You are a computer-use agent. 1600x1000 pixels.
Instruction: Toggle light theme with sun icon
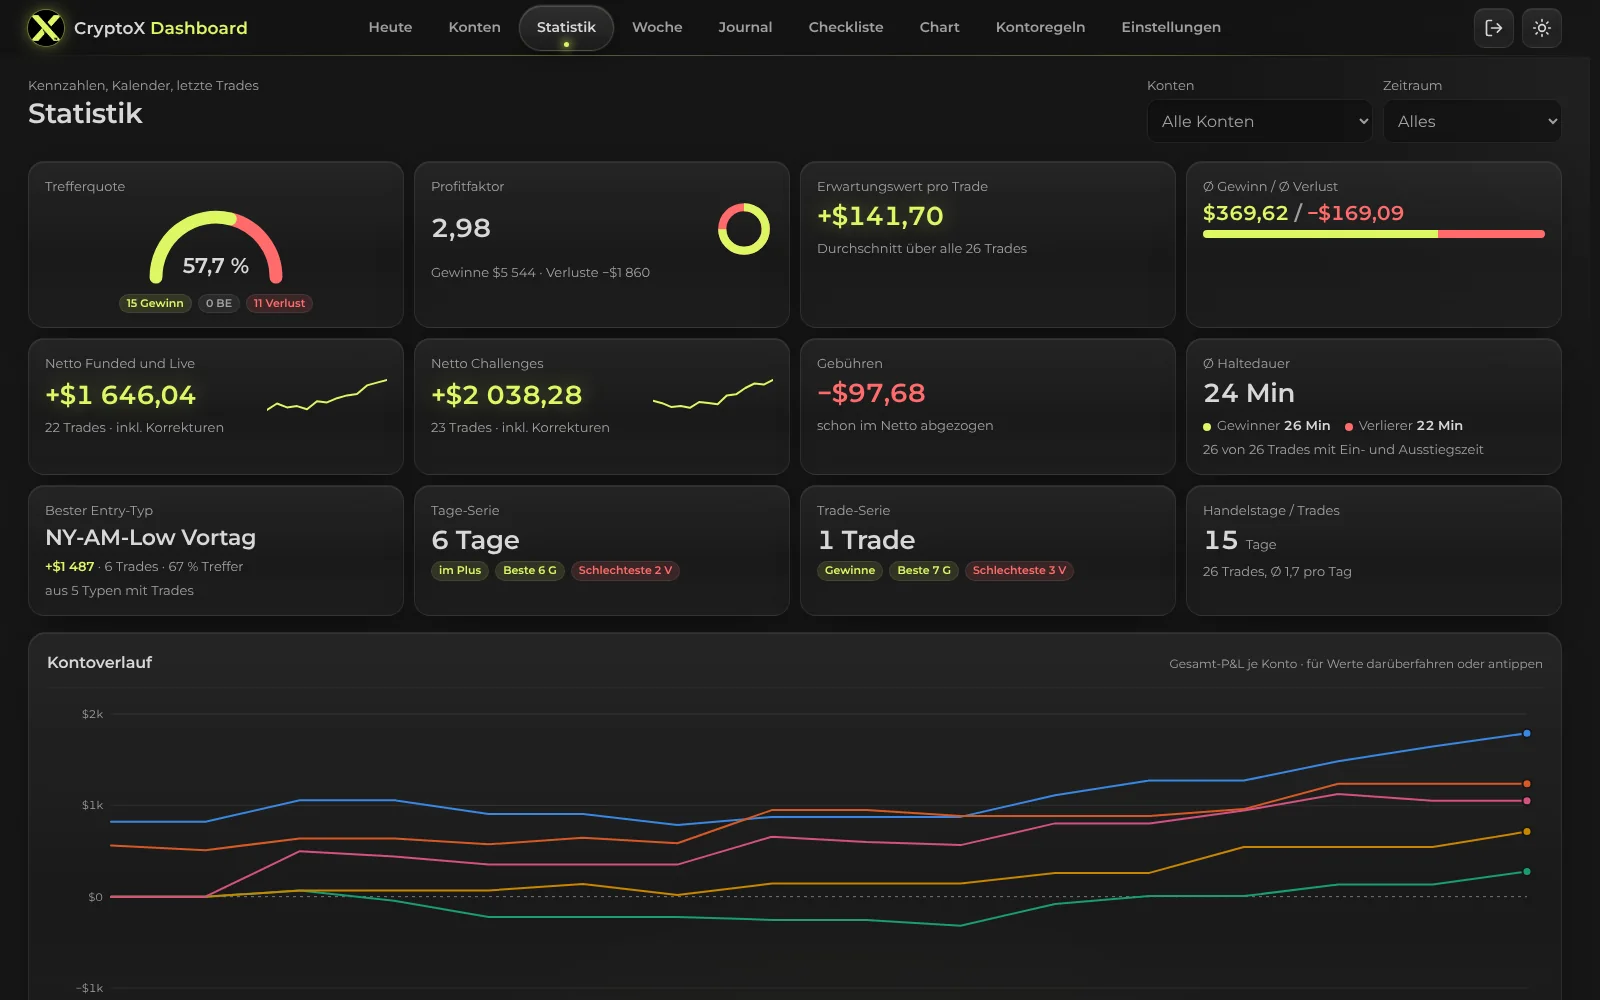click(1542, 28)
